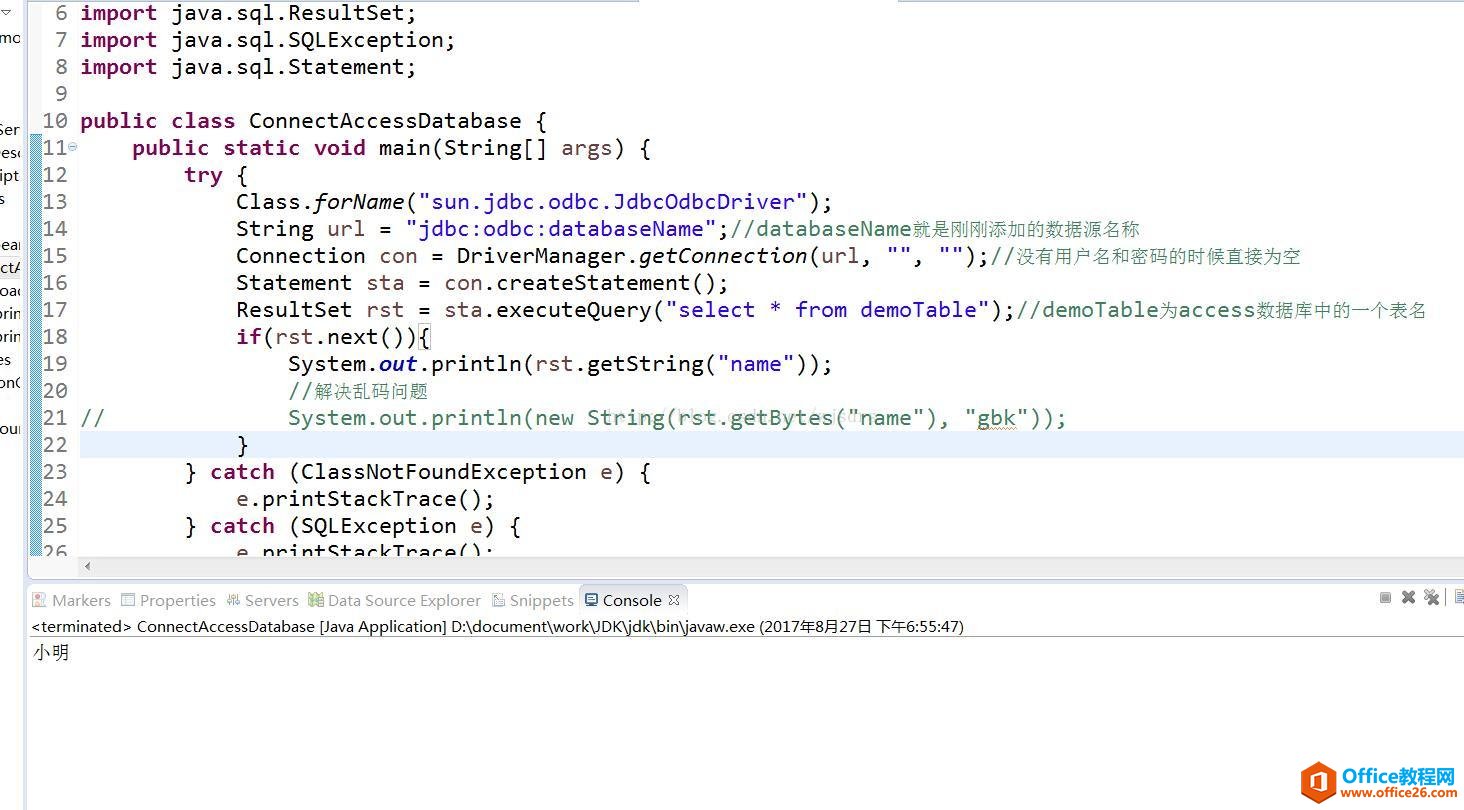Close the Console tab with its X
Image resolution: width=1464 pixels, height=810 pixels.
(674, 600)
